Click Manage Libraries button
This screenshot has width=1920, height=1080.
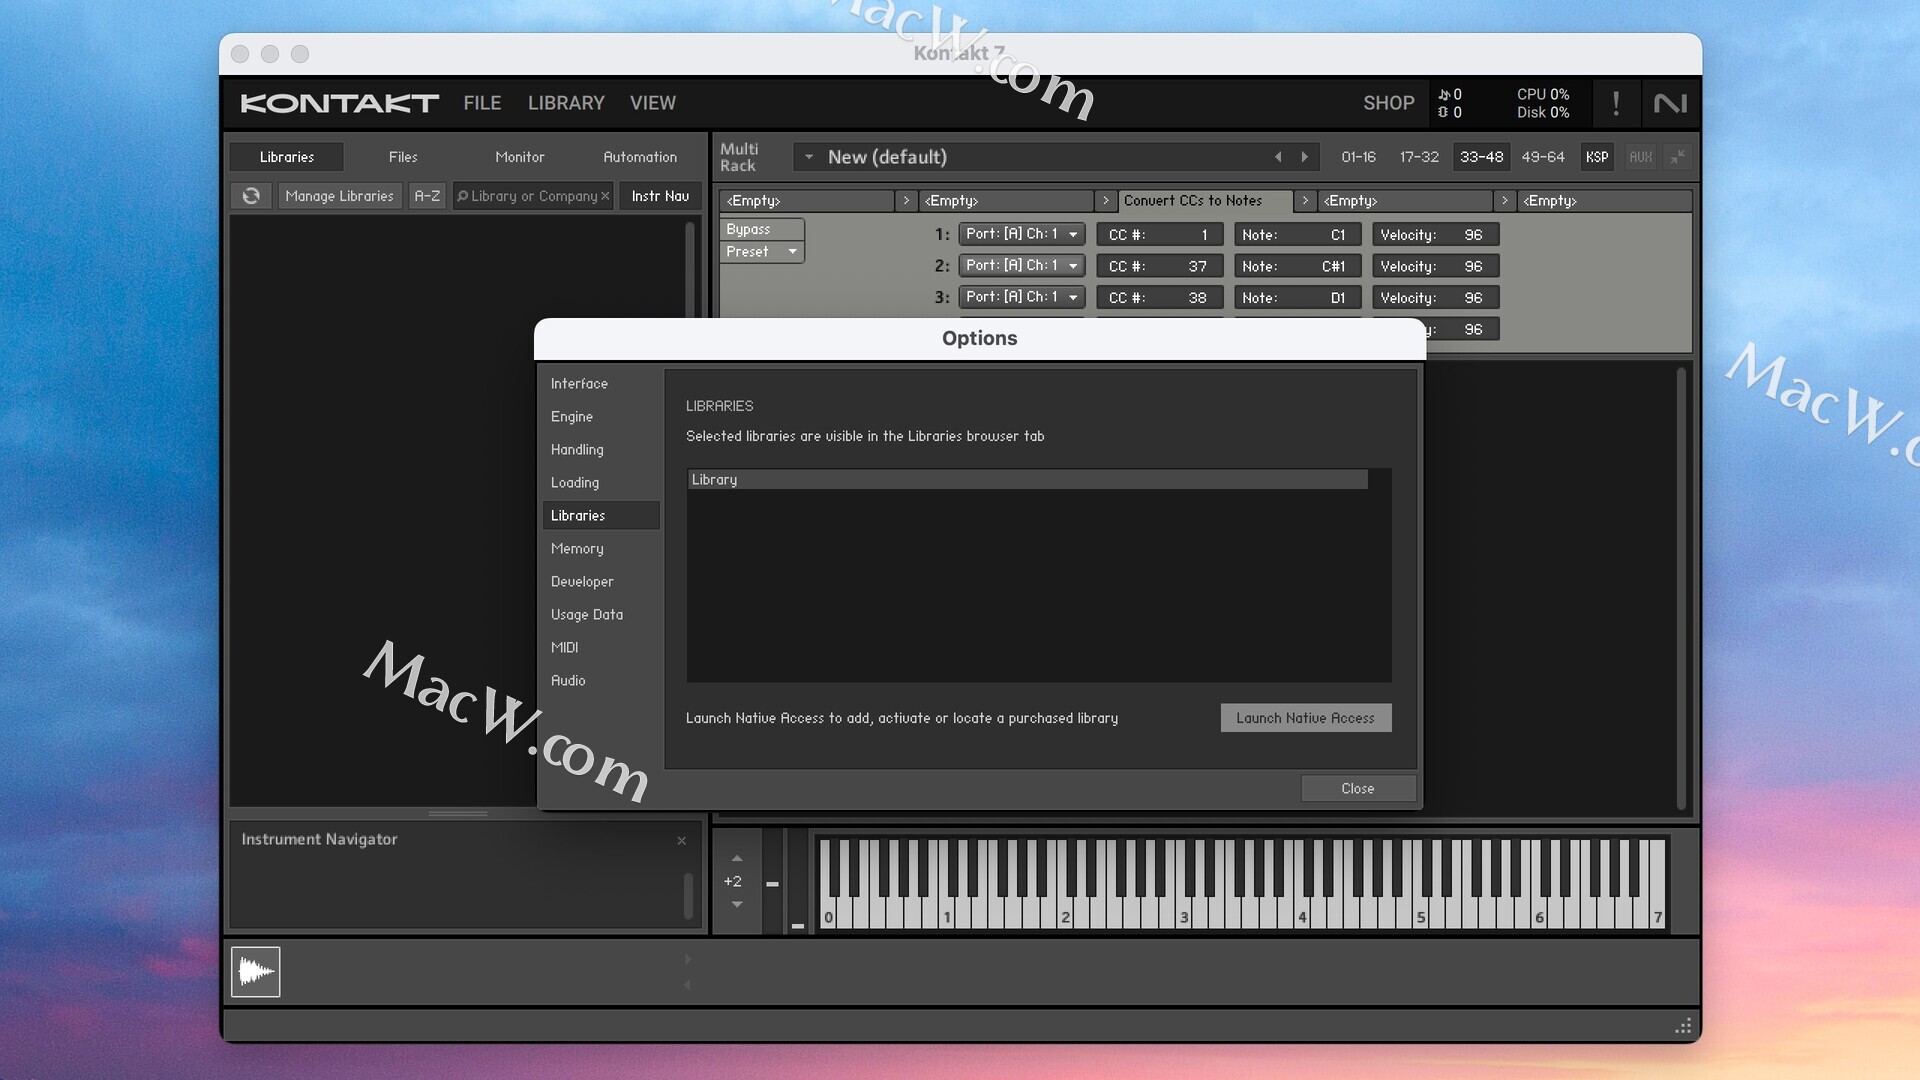tap(339, 196)
